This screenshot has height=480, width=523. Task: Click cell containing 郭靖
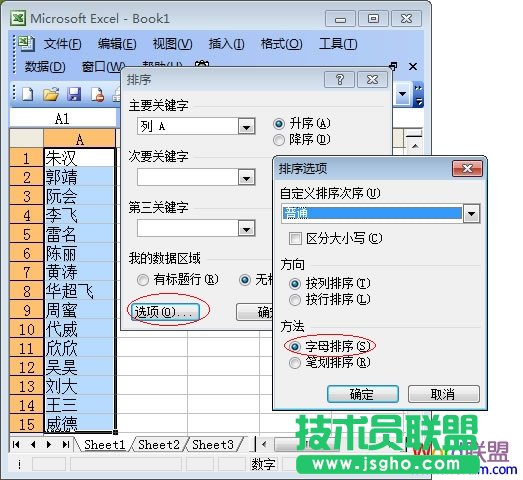point(80,177)
